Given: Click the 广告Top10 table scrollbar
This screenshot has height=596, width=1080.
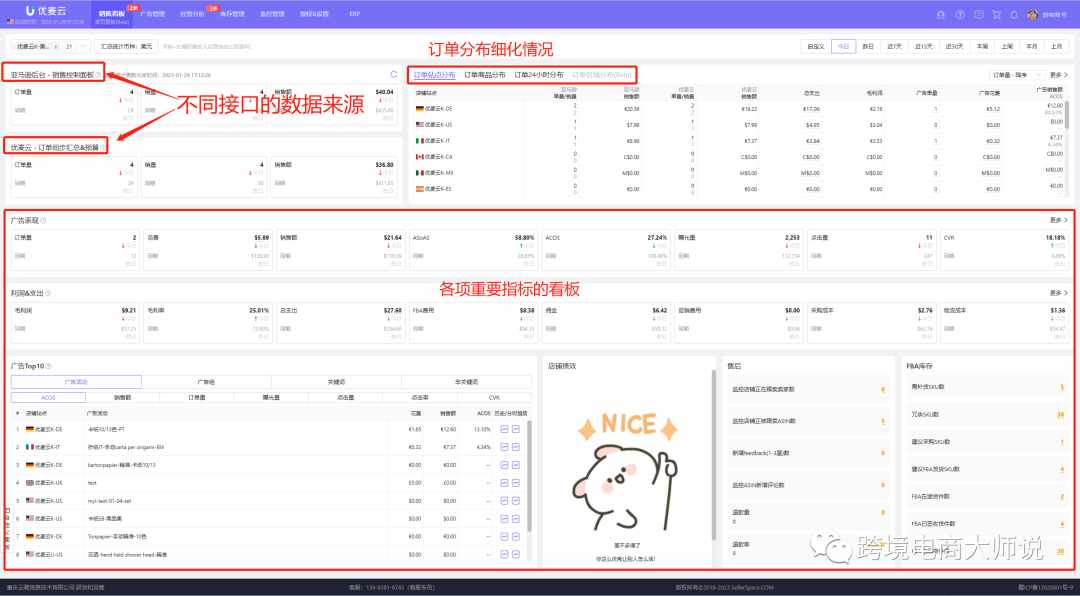Looking at the screenshot, I should [x=529, y=475].
